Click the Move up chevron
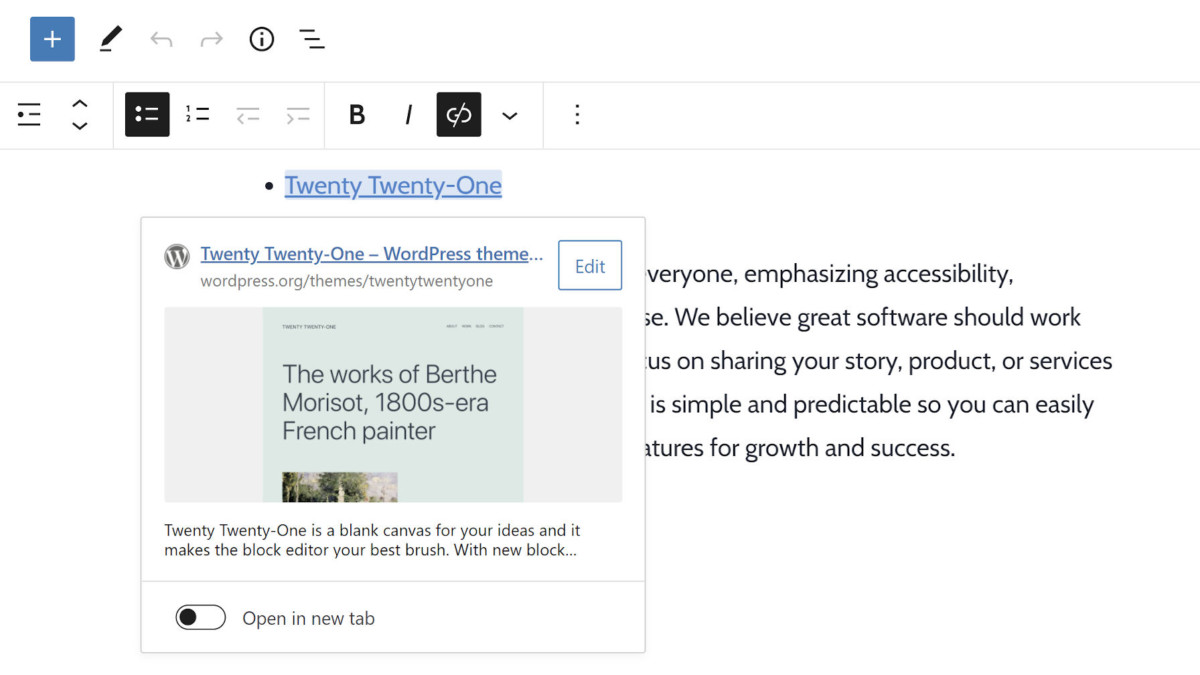This screenshot has width=1200, height=675. [x=80, y=103]
